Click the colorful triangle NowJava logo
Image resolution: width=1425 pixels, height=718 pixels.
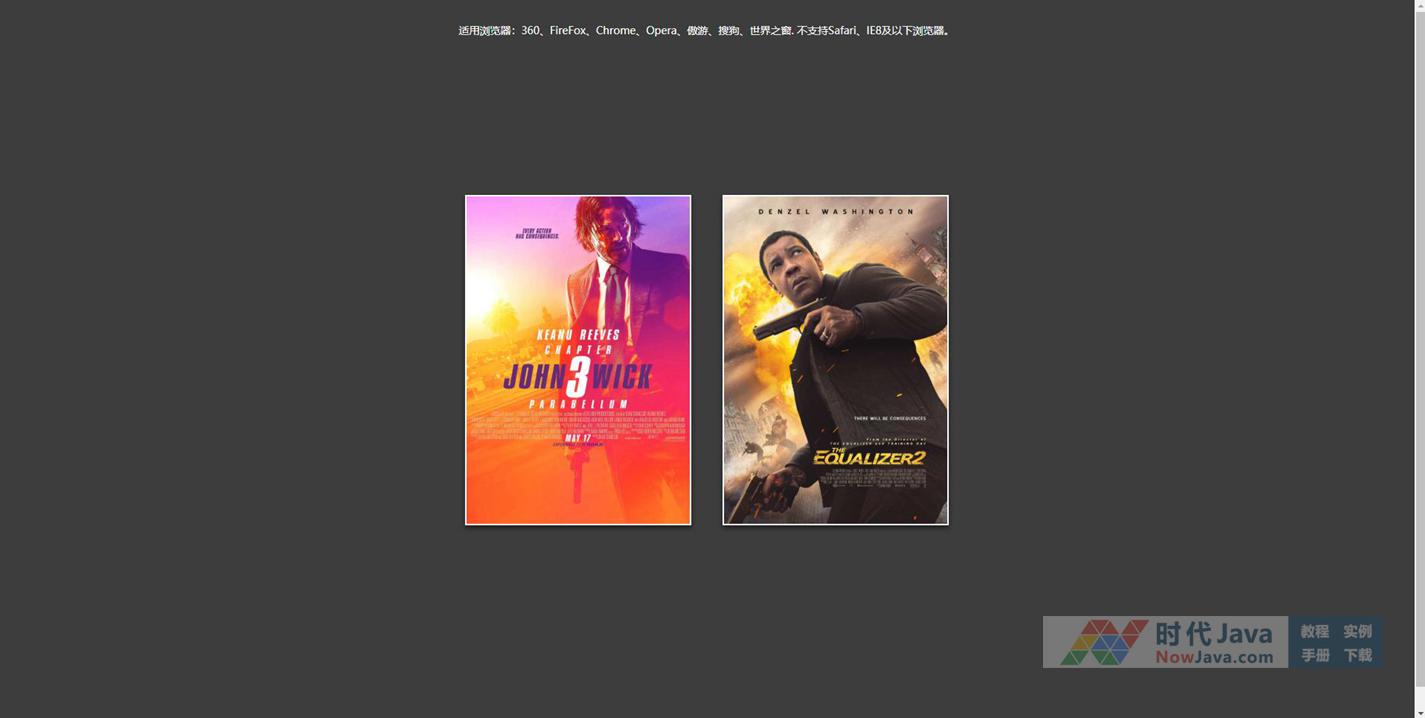tap(1103, 642)
